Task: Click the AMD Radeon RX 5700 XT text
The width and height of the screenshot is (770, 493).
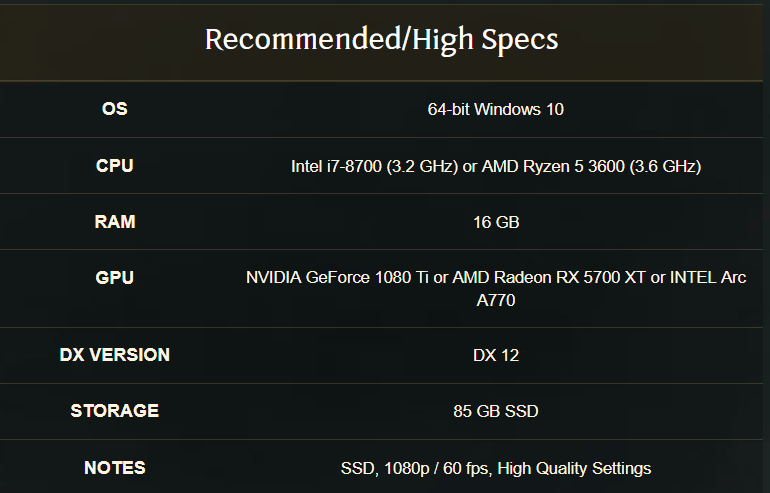Action: [549, 277]
